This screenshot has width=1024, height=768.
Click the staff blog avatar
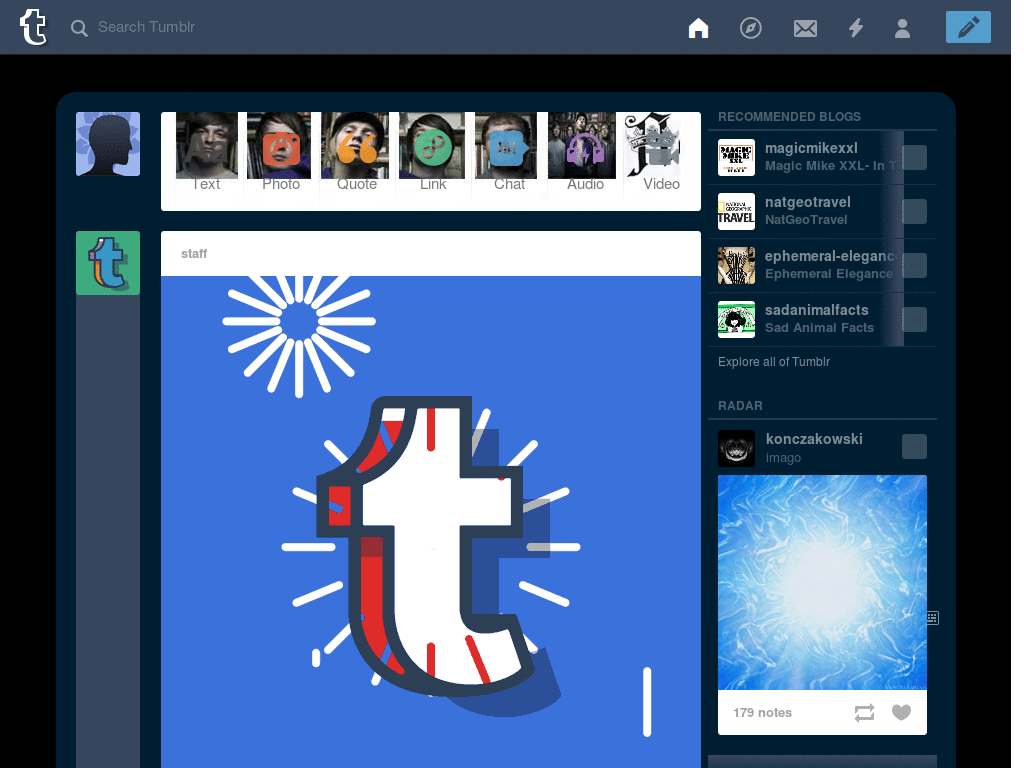pos(108,263)
